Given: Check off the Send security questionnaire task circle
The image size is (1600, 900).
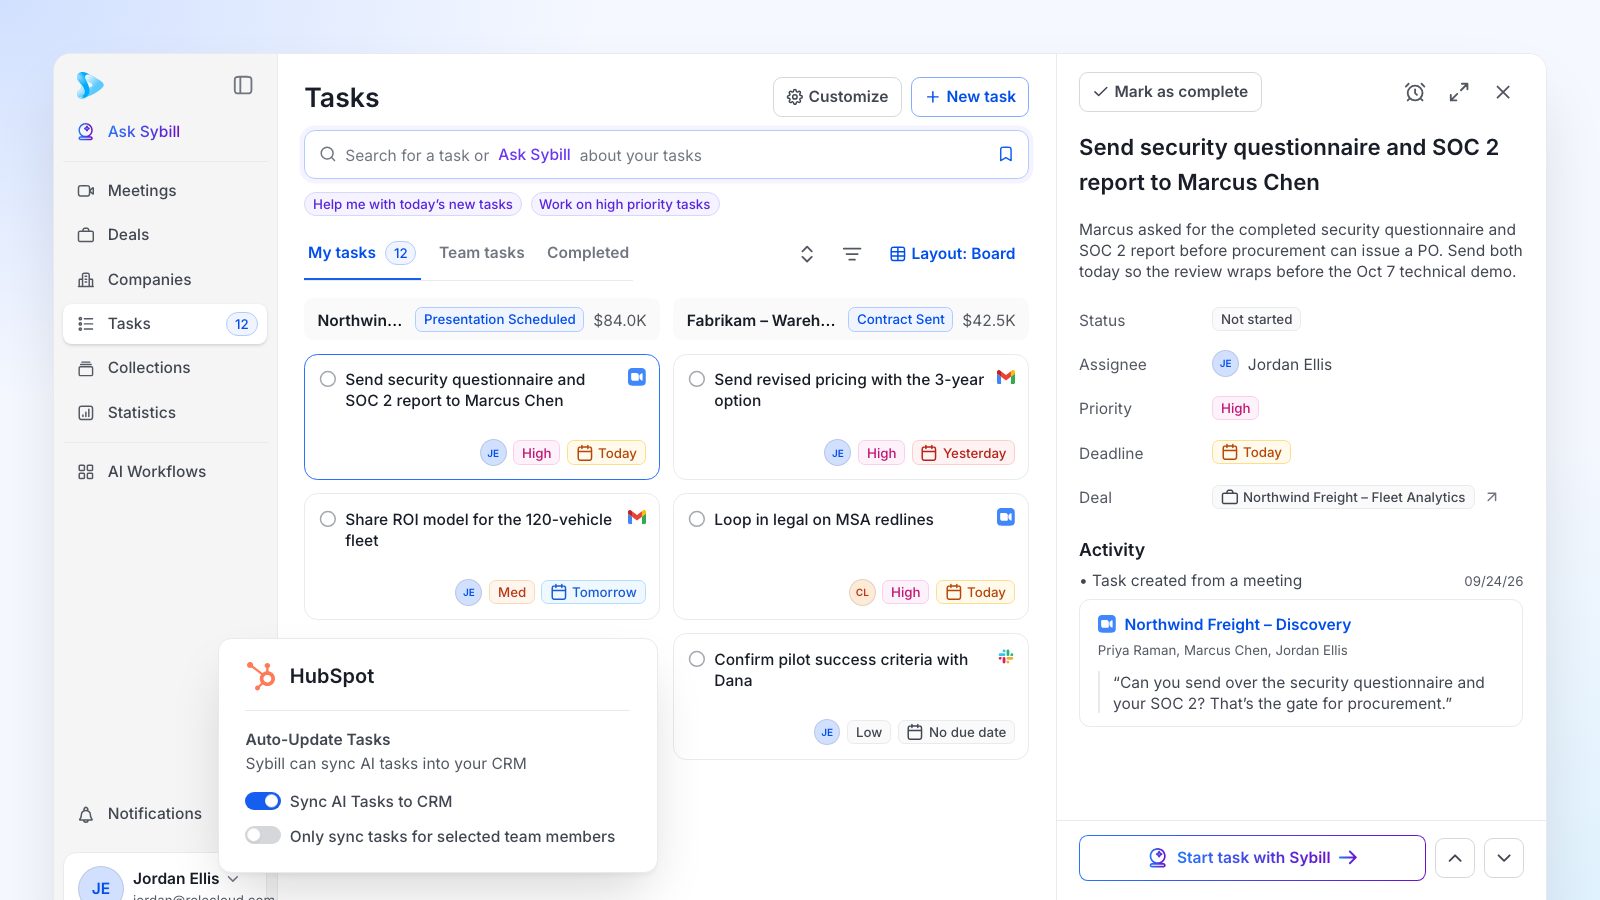Looking at the screenshot, I should pos(328,379).
